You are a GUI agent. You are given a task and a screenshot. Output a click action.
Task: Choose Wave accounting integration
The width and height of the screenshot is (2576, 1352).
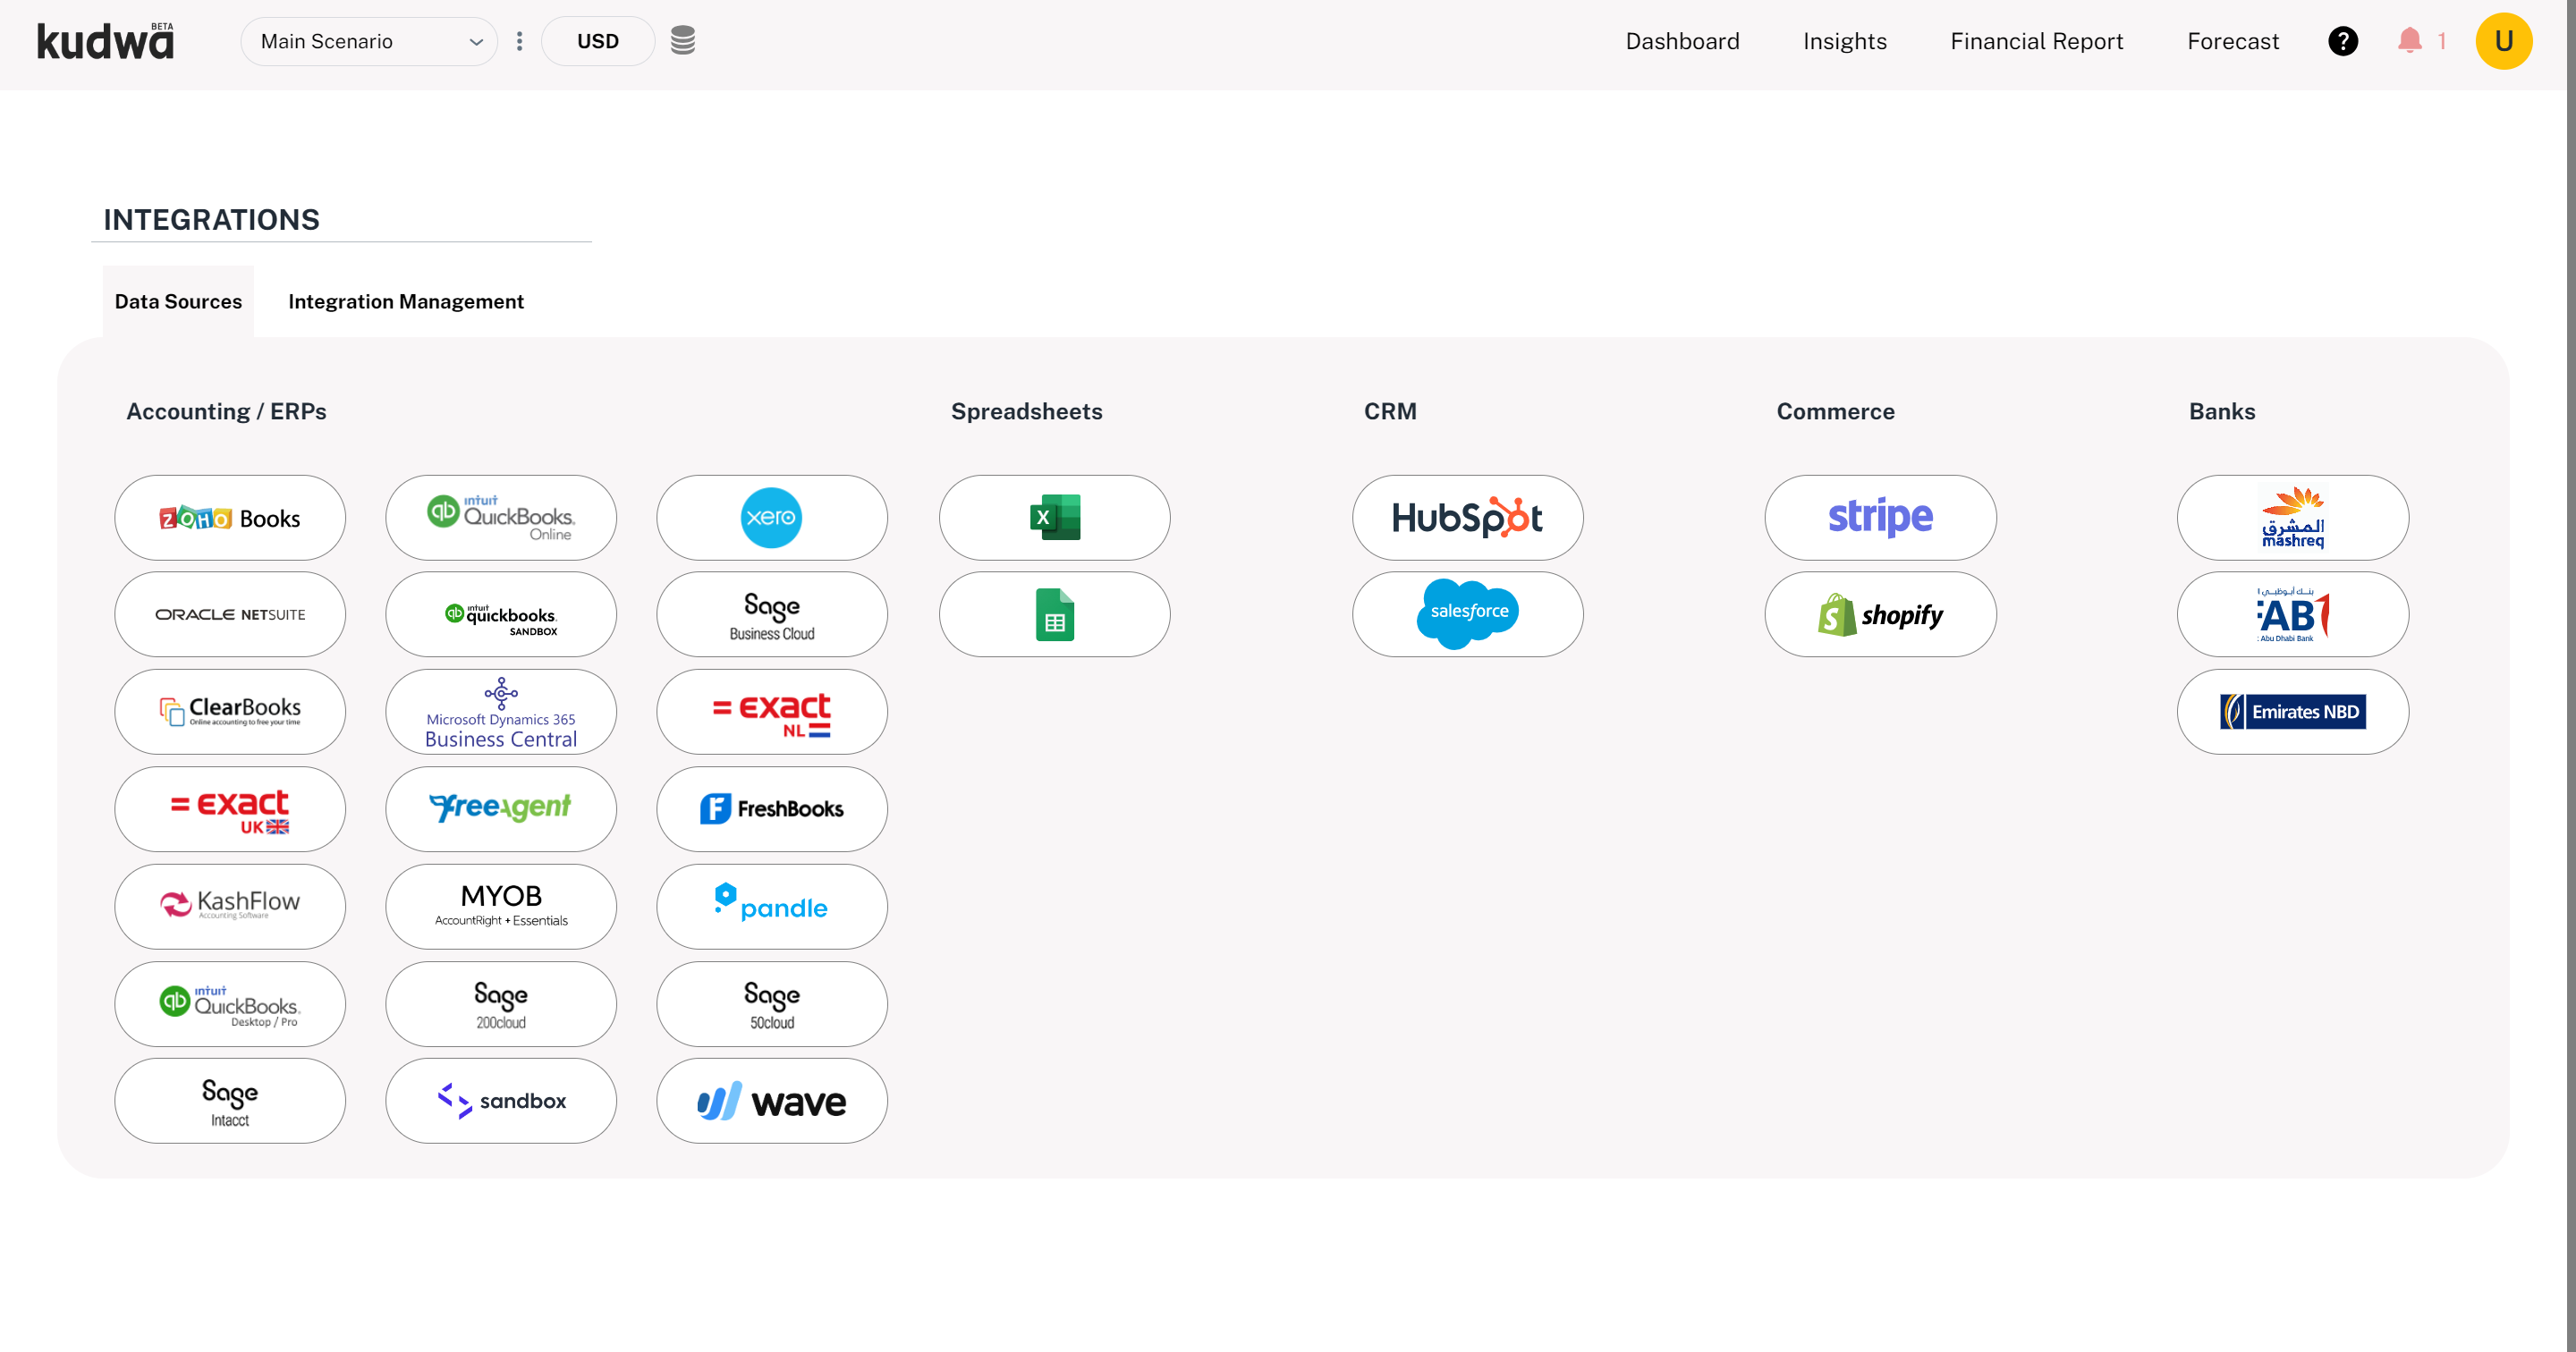pos(771,1101)
